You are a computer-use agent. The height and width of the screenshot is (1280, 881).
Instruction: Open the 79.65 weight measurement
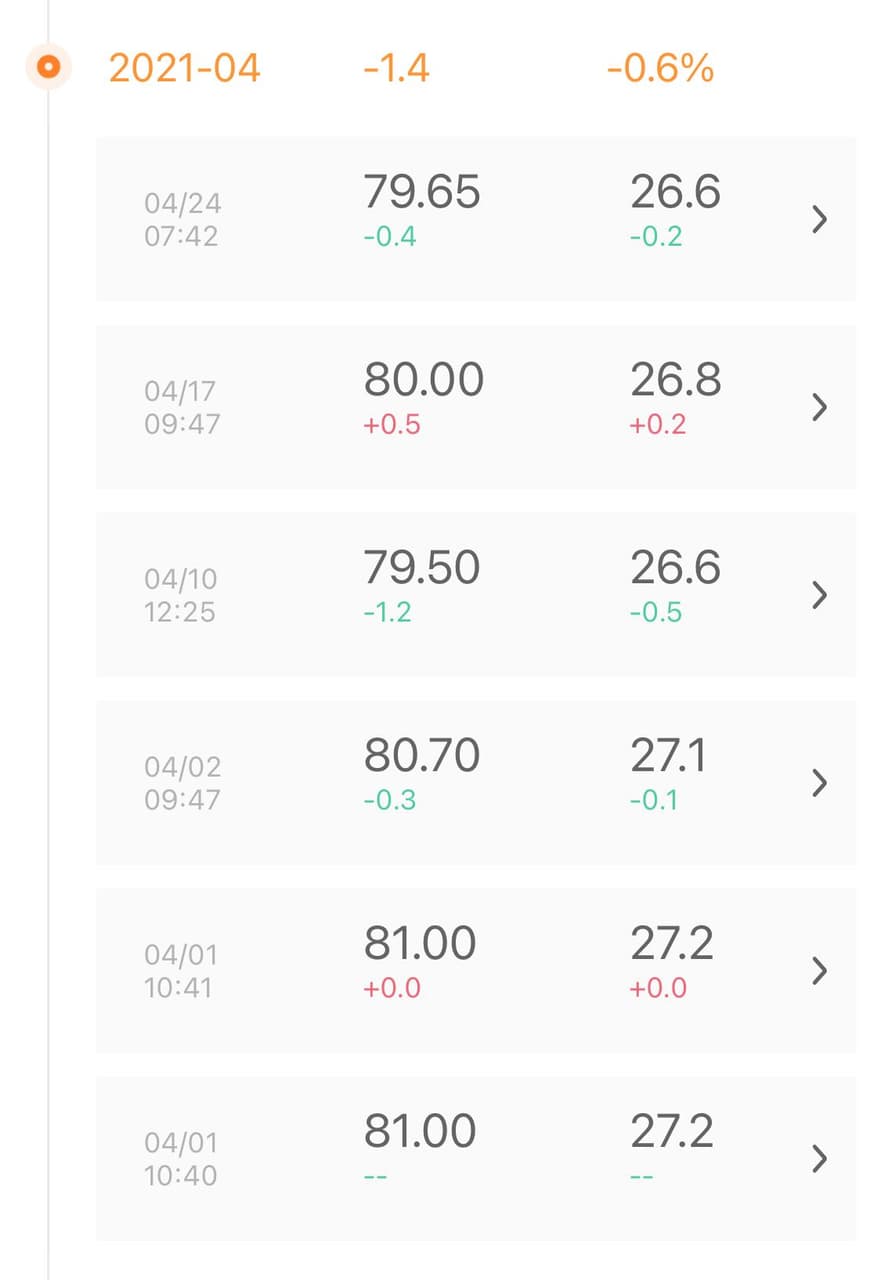421,191
